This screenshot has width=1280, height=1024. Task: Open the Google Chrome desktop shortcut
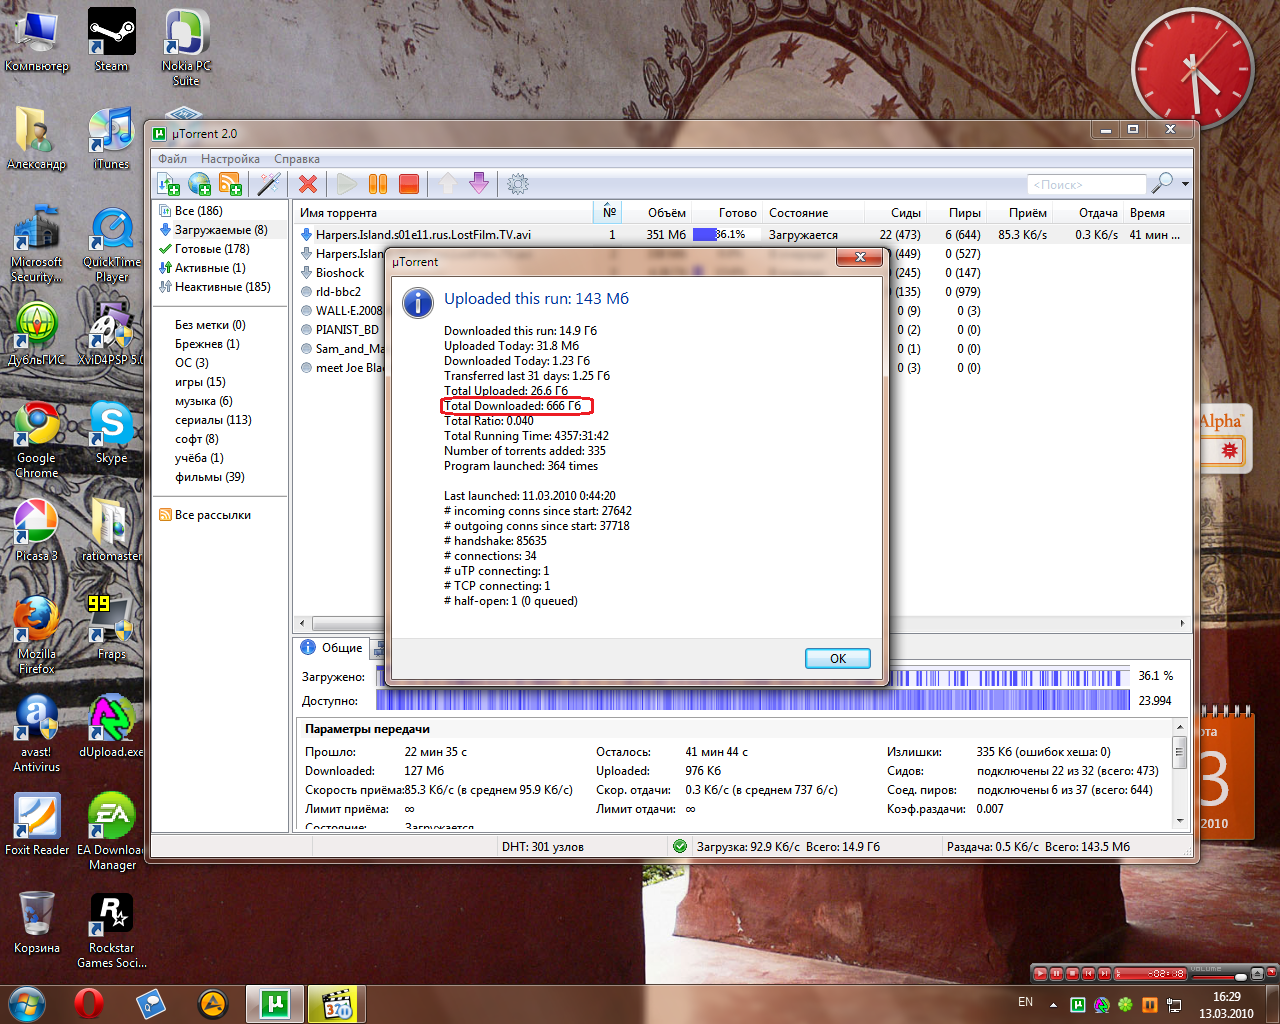[x=37, y=440]
